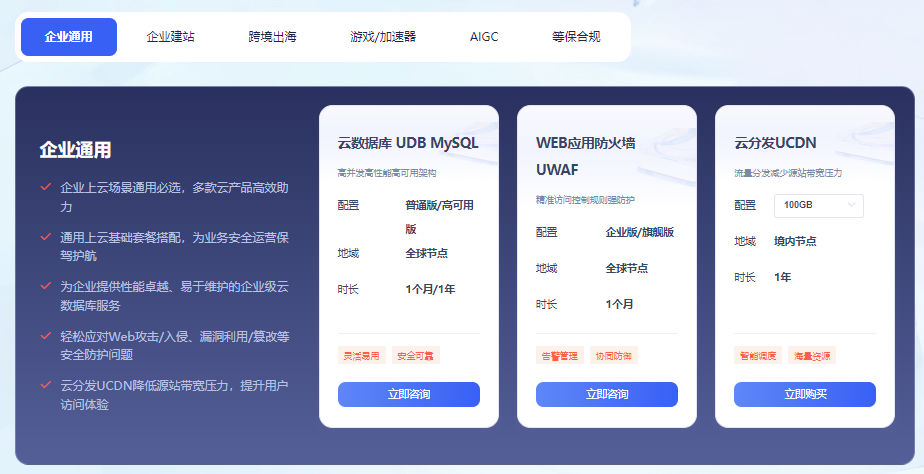The height and width of the screenshot is (474, 924).
Task: Select the 企业通用 tab
Action: 69,37
